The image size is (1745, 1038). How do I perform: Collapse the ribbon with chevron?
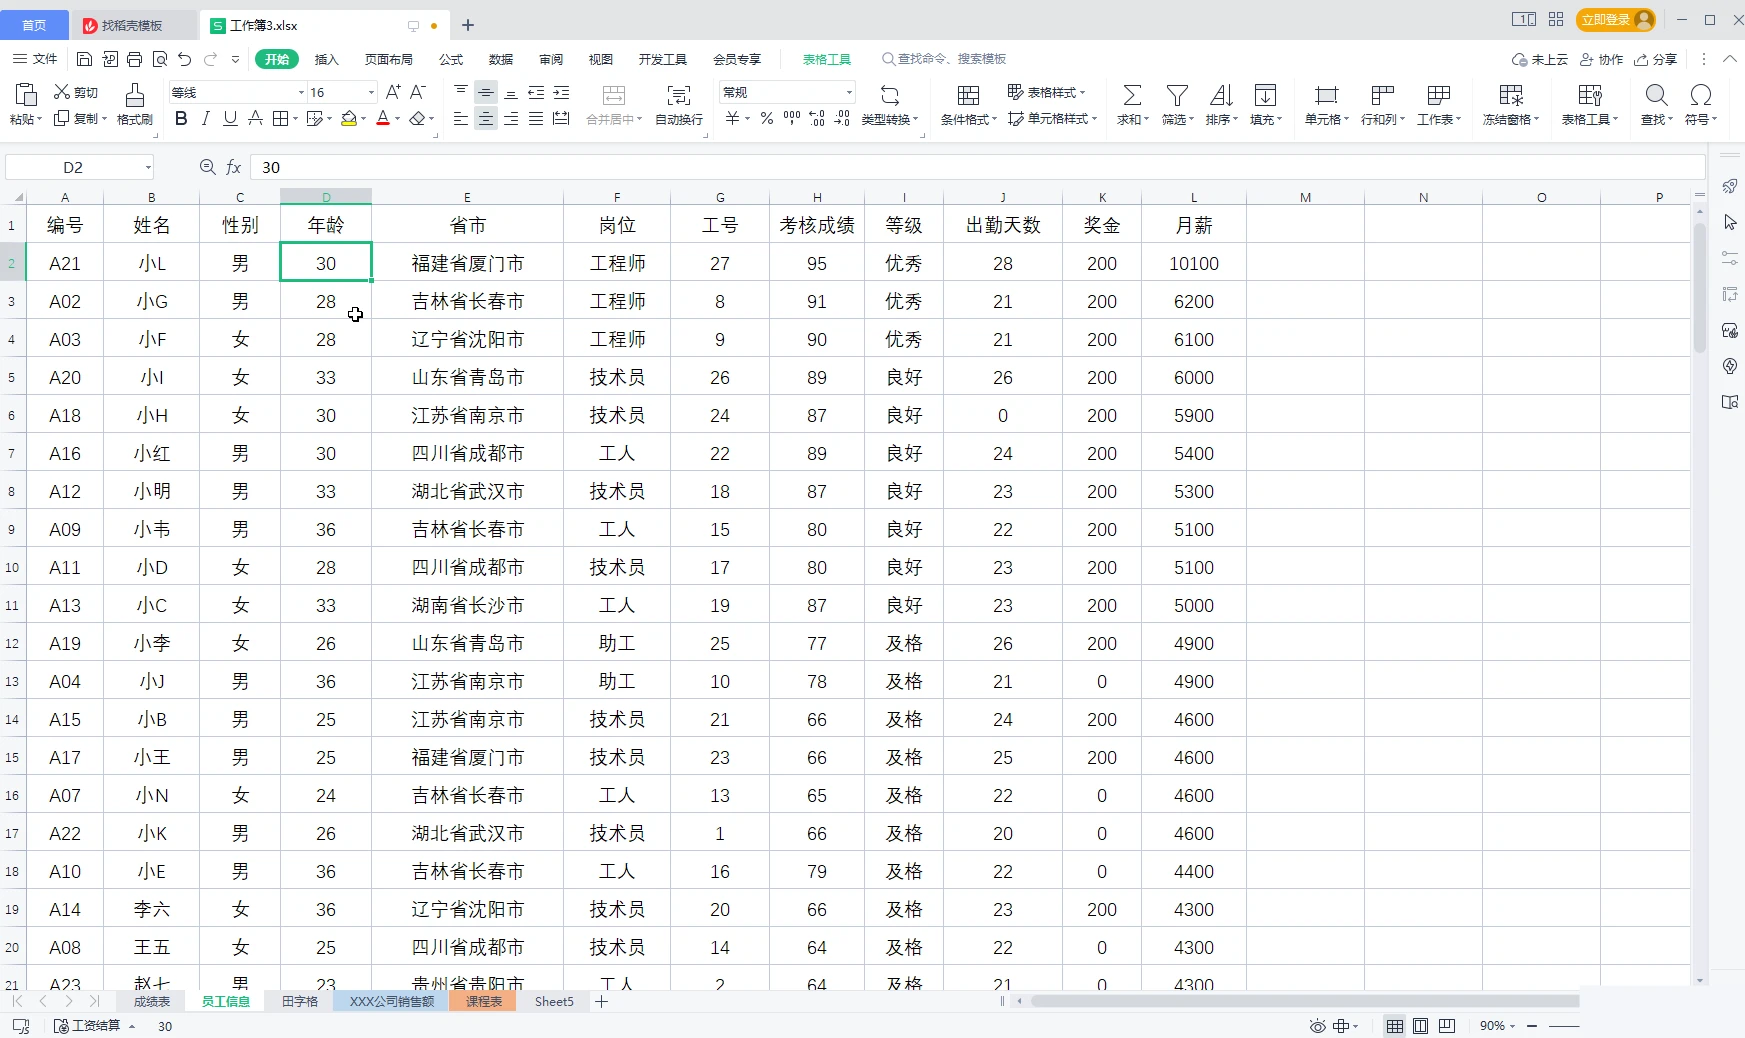coord(1729,59)
